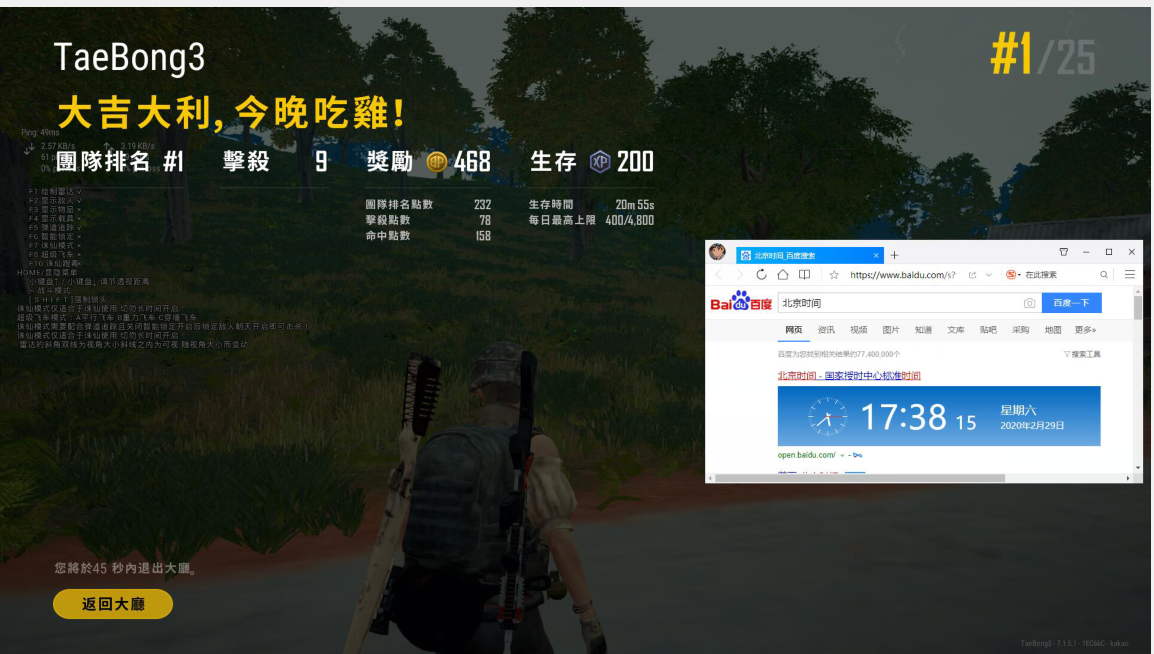Switch to the 地图 tab
The image size is (1154, 654).
pos(1052,330)
